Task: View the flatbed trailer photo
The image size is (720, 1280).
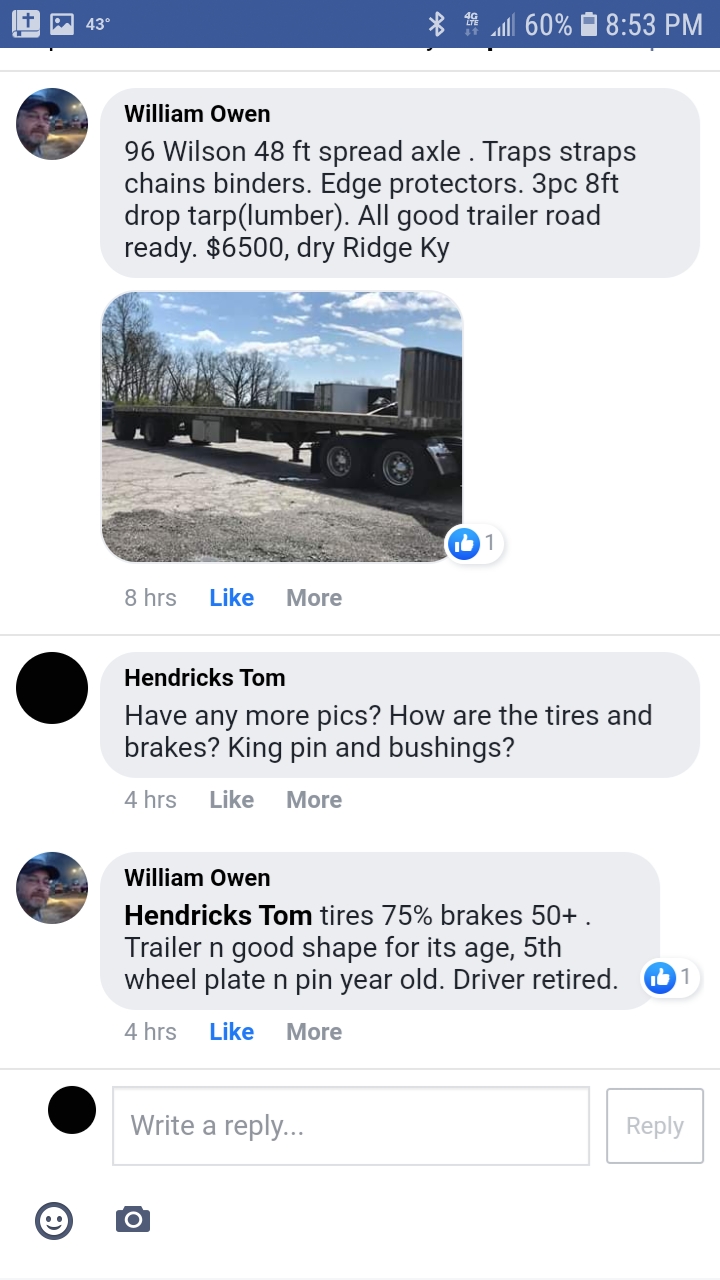Action: 282,427
